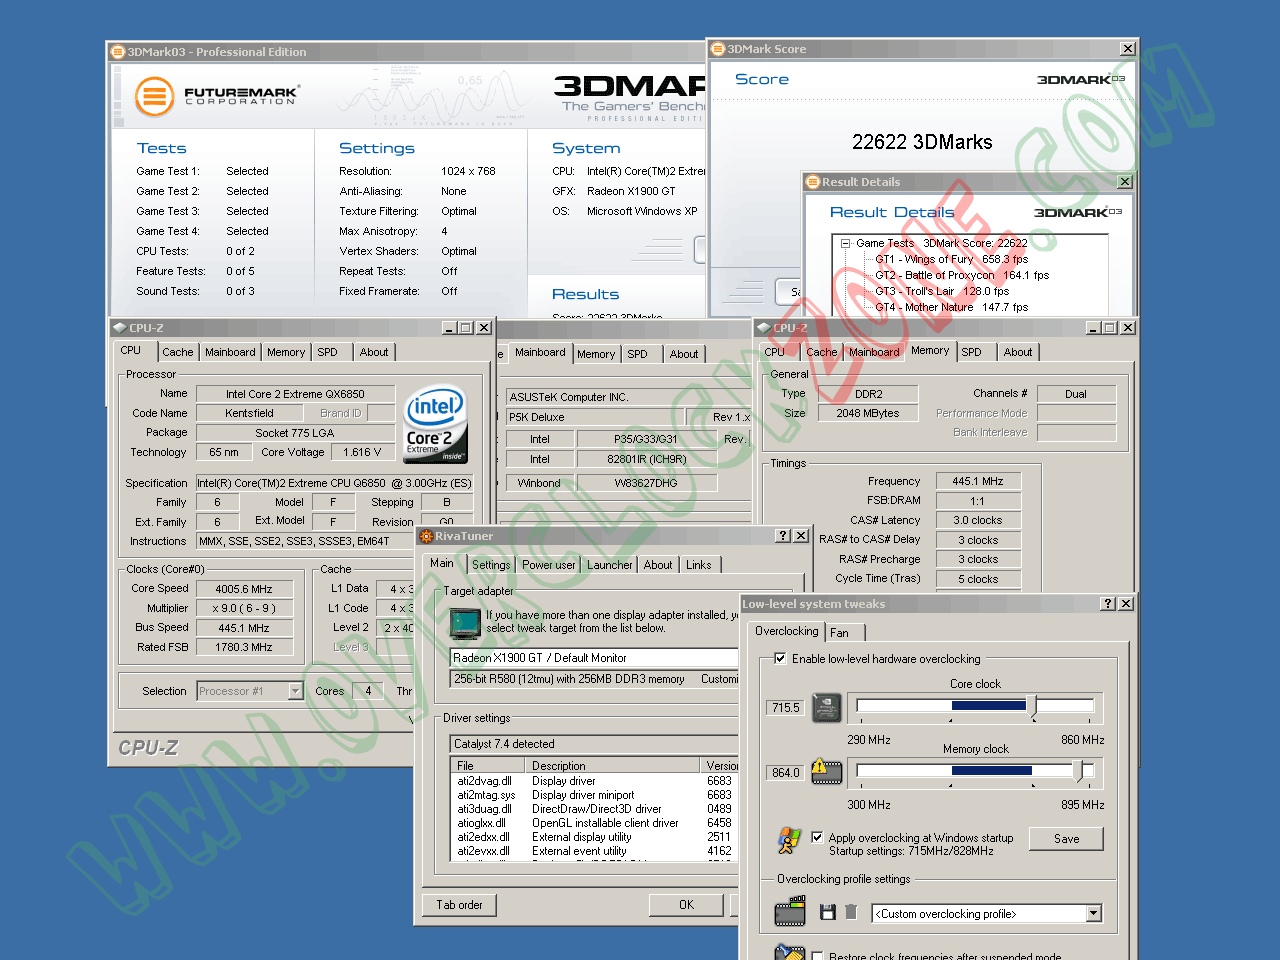Image resolution: width=1280 pixels, height=960 pixels.
Task: Open help in the RivaTuner title bar
Action: coord(784,536)
